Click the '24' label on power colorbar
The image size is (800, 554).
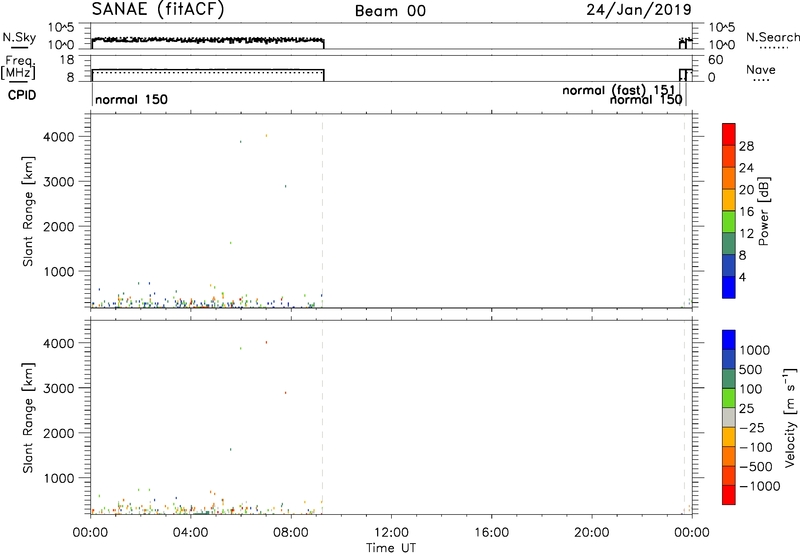[746, 168]
